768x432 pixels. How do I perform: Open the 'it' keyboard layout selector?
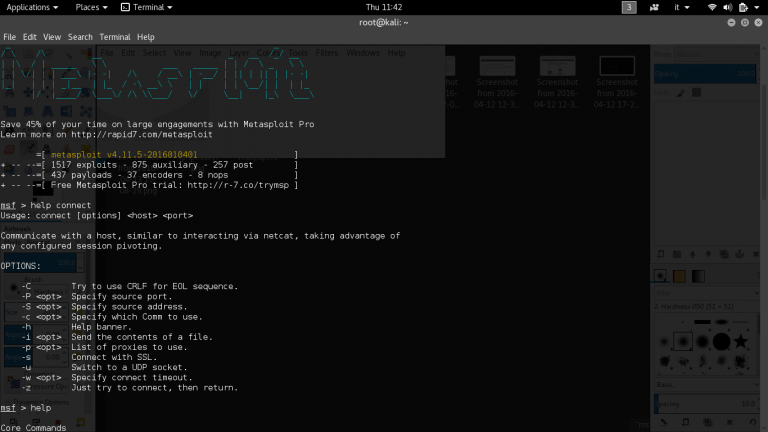[681, 7]
